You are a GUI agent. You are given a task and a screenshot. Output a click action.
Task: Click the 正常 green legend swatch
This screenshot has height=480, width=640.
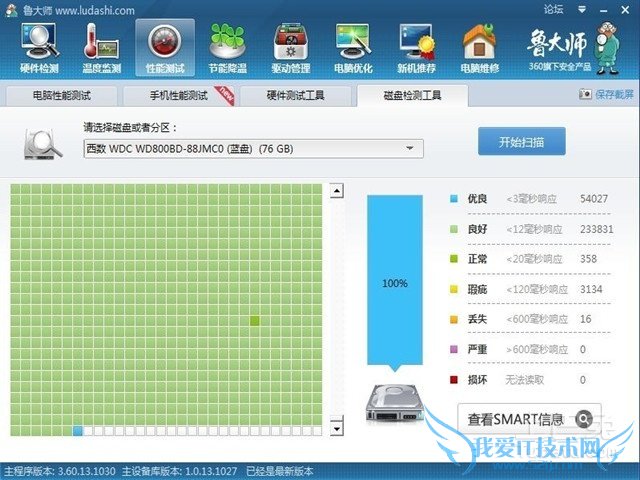coord(454,259)
